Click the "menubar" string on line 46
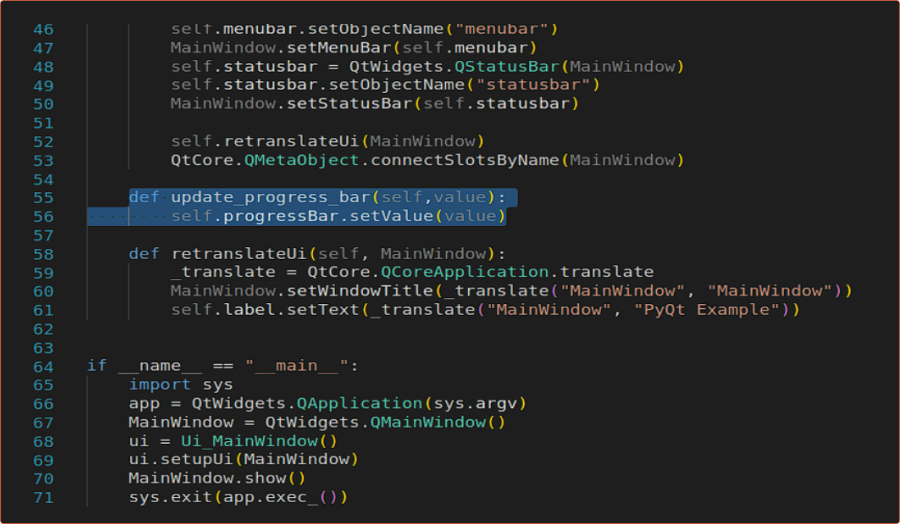This screenshot has width=900, height=524. pyautogui.click(x=503, y=29)
